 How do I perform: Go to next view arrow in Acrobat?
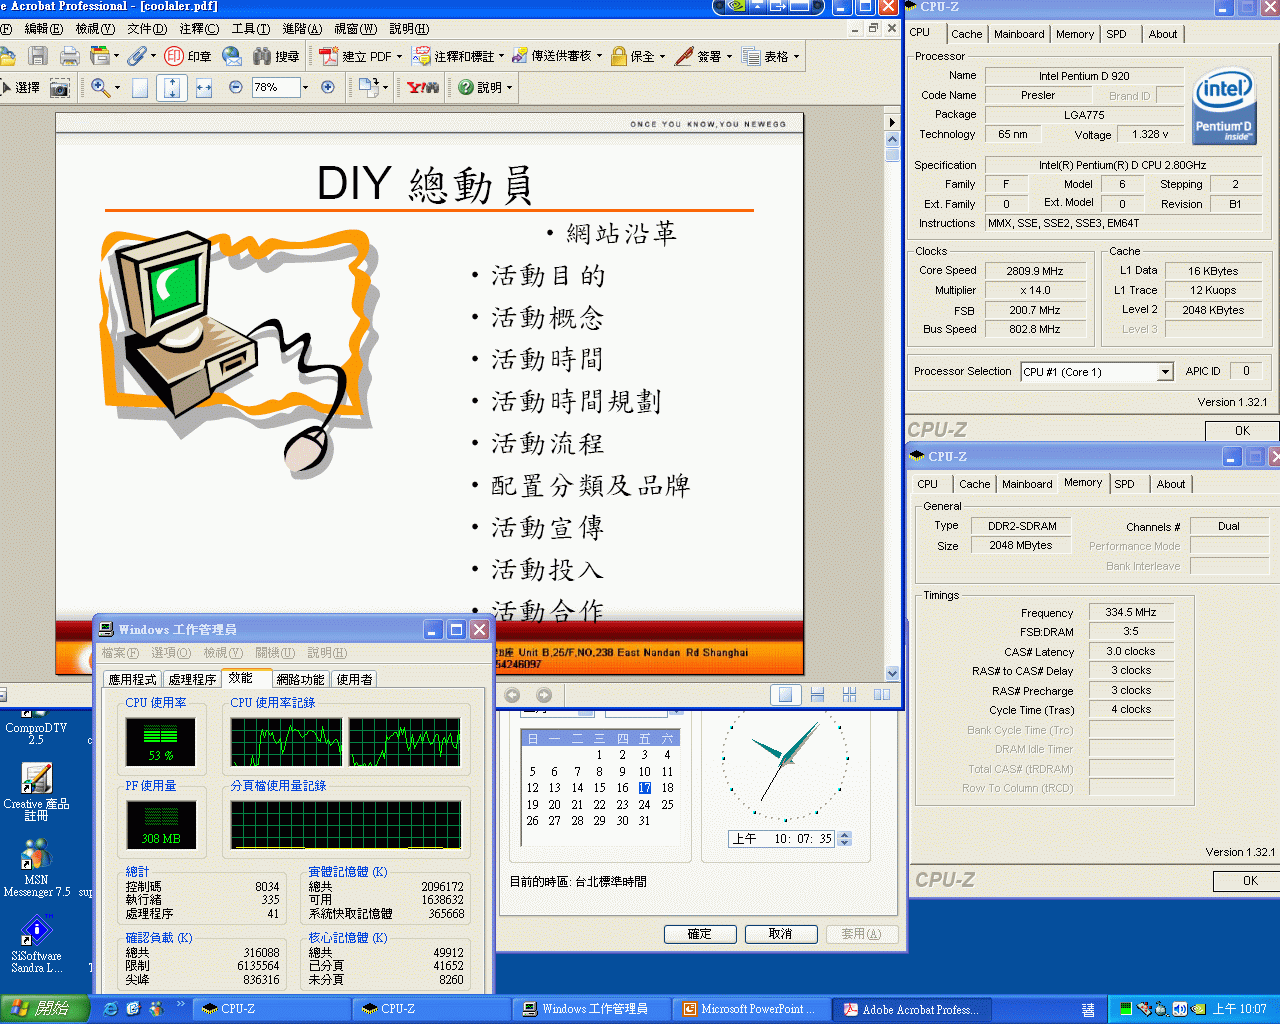(x=544, y=695)
